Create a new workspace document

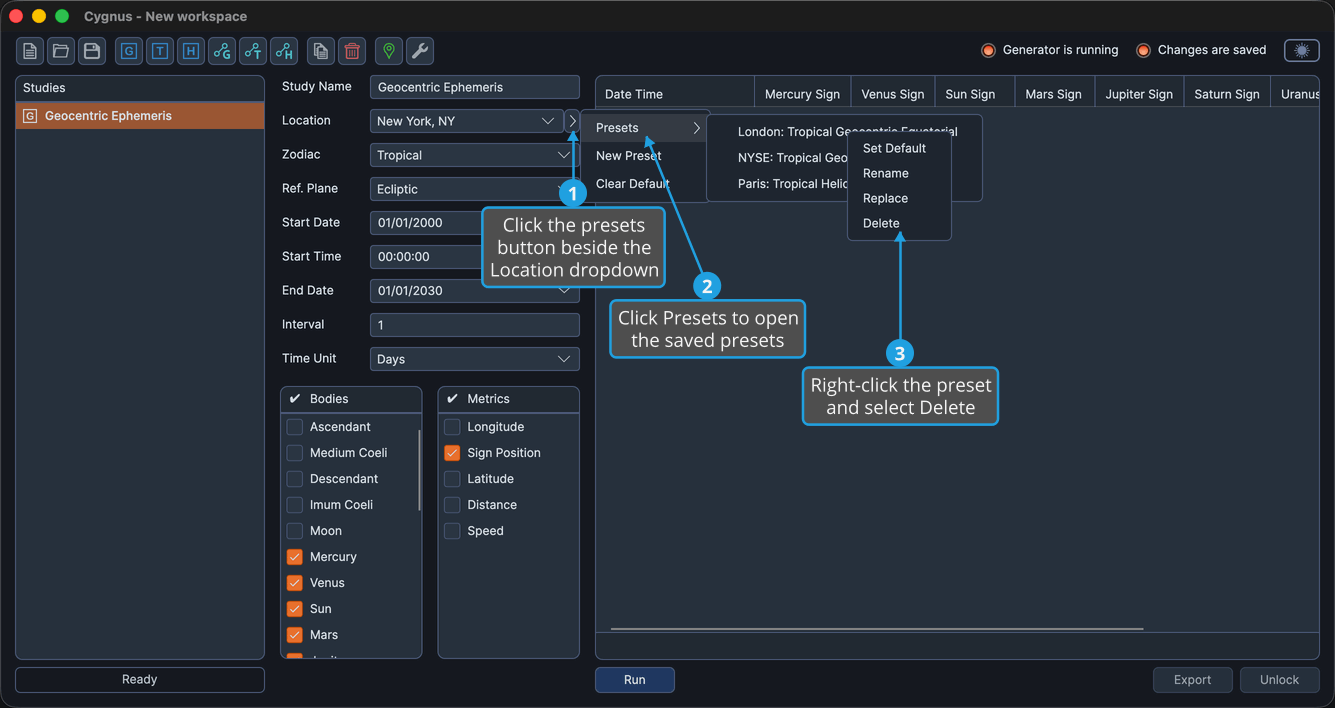tap(30, 51)
